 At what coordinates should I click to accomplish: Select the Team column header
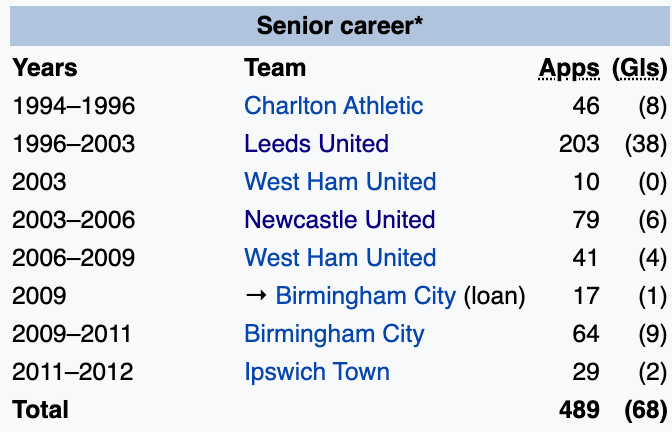pos(275,68)
